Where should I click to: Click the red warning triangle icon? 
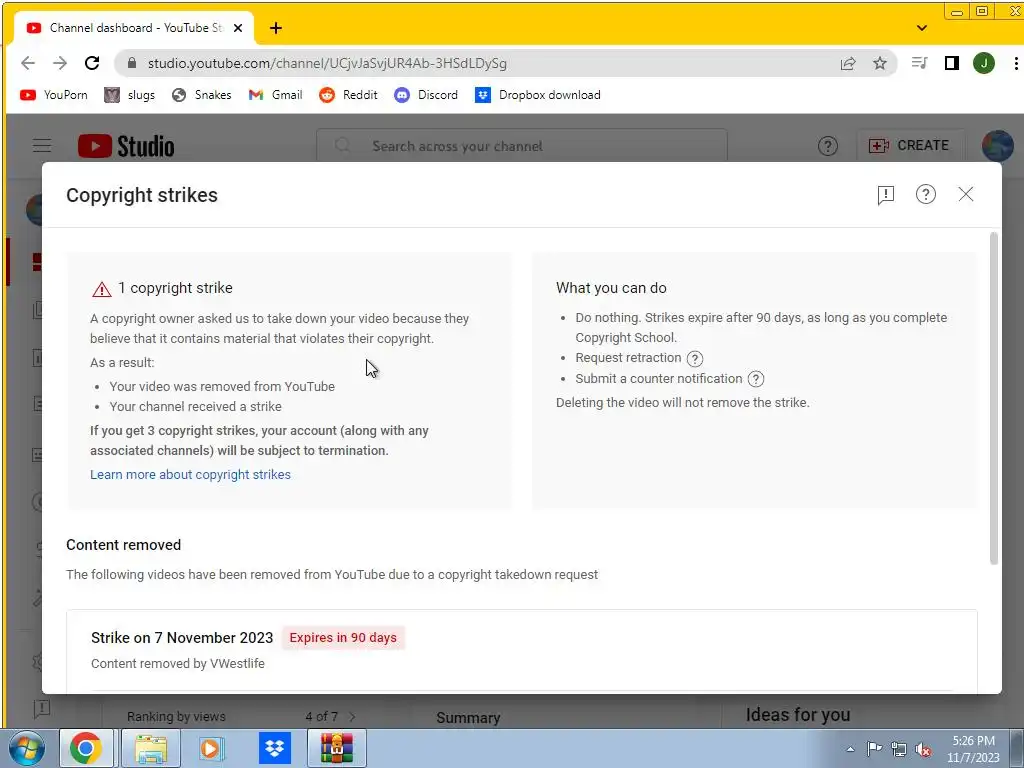101,289
